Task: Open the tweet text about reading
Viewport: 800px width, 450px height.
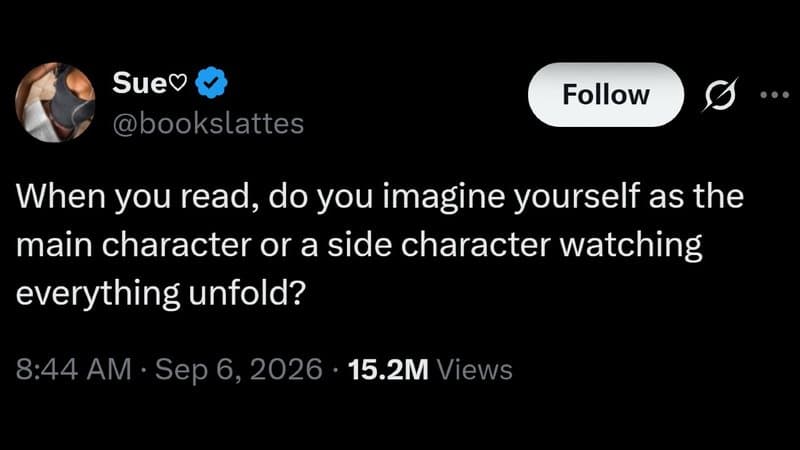Action: pos(380,245)
